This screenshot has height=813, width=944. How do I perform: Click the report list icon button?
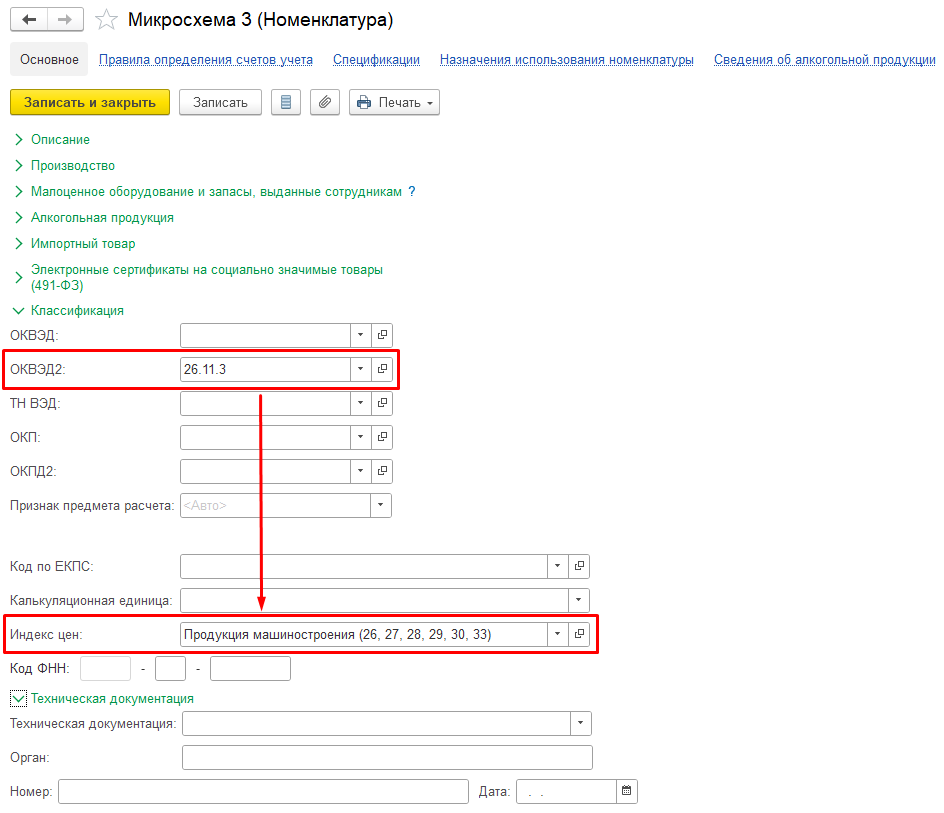286,102
